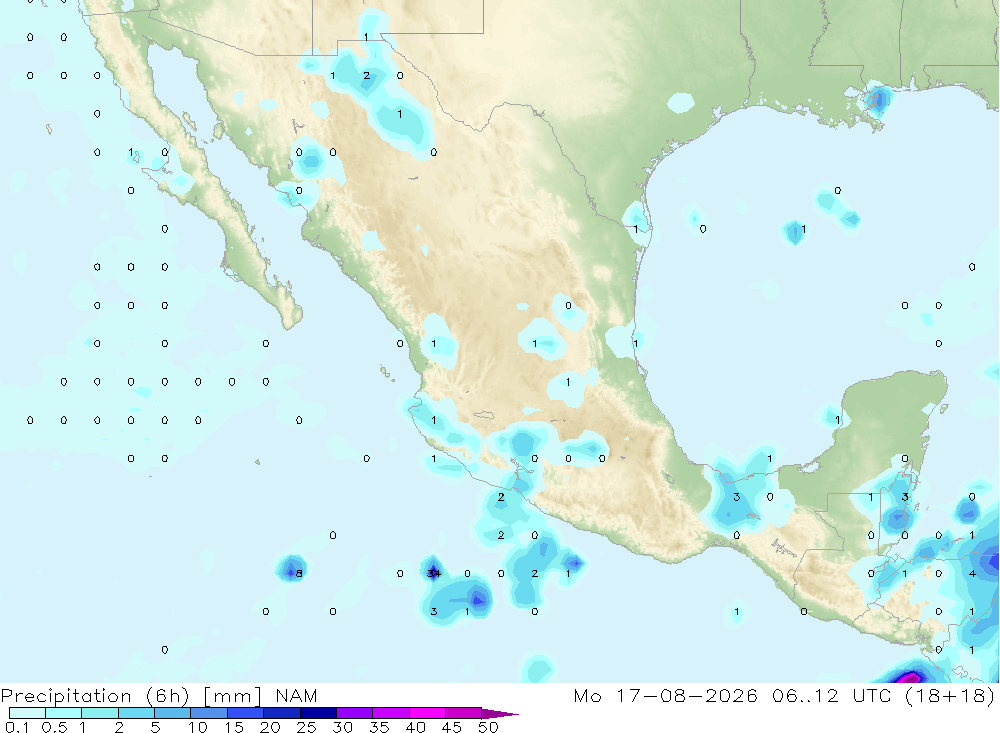
Task: Click the 45–50 mm legend color segment
Action: [464, 713]
